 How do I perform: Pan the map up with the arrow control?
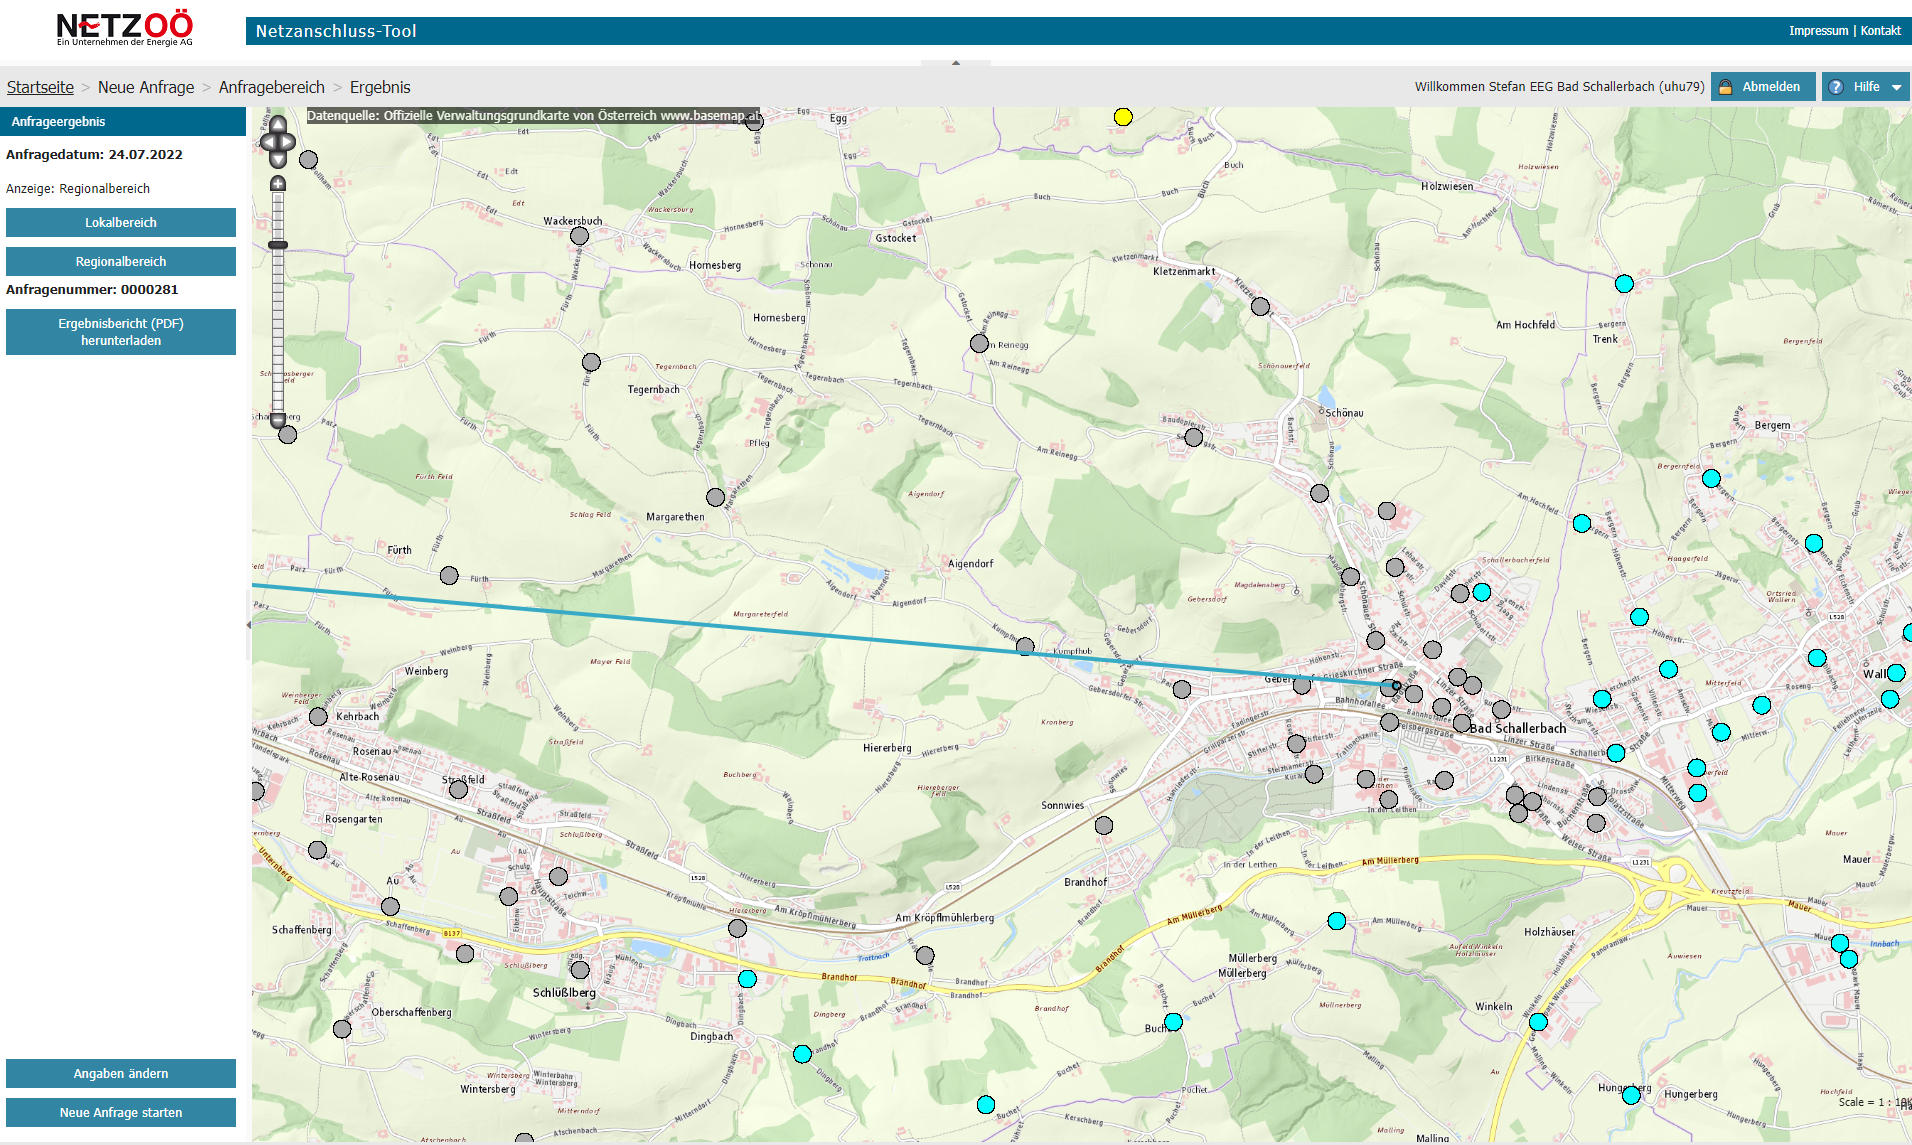pos(278,124)
